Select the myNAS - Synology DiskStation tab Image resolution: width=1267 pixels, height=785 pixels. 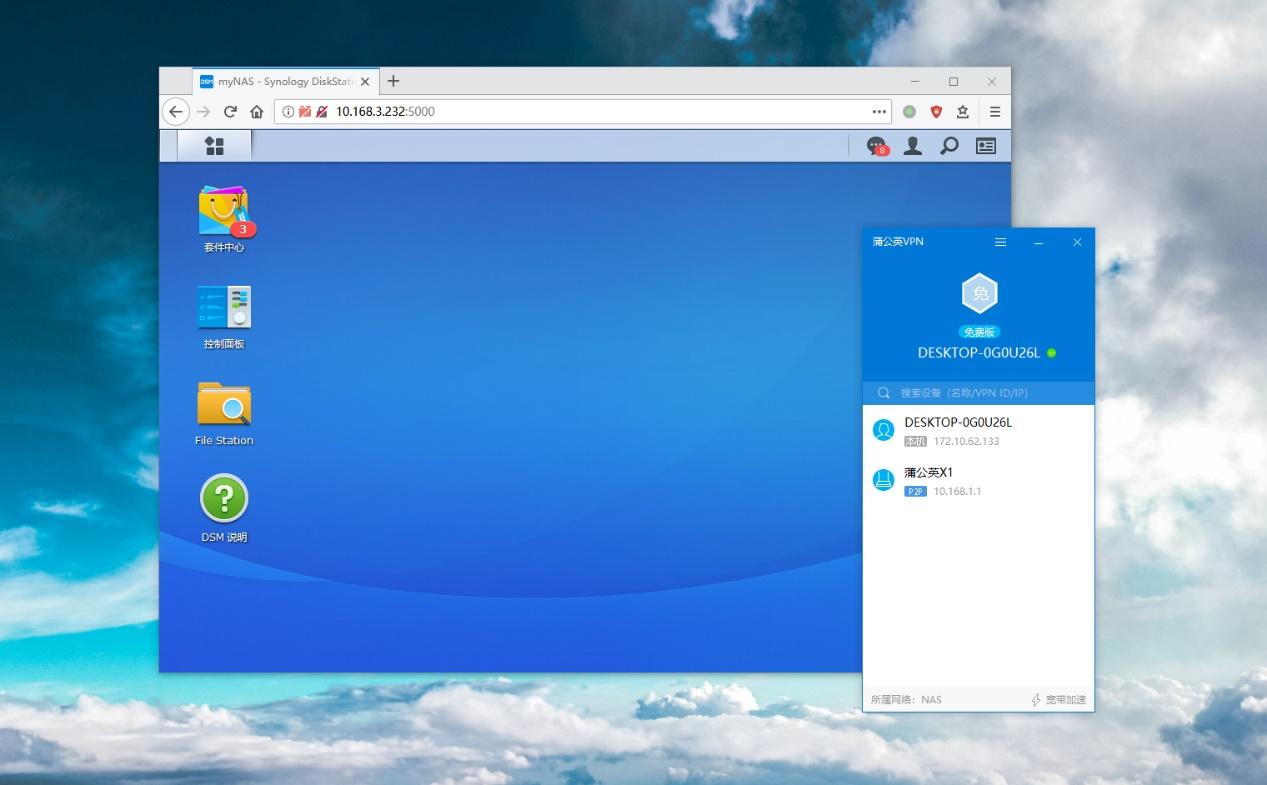(x=285, y=82)
